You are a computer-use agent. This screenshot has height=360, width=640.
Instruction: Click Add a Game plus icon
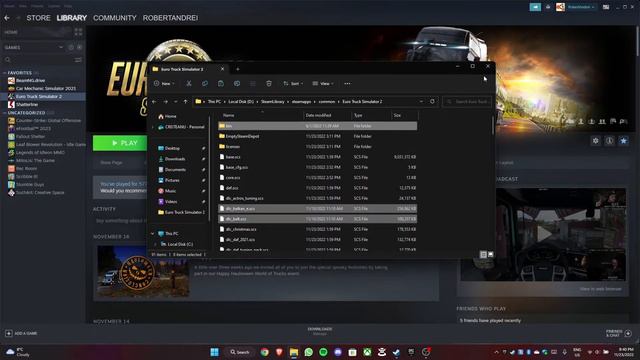pyautogui.click(x=9, y=333)
